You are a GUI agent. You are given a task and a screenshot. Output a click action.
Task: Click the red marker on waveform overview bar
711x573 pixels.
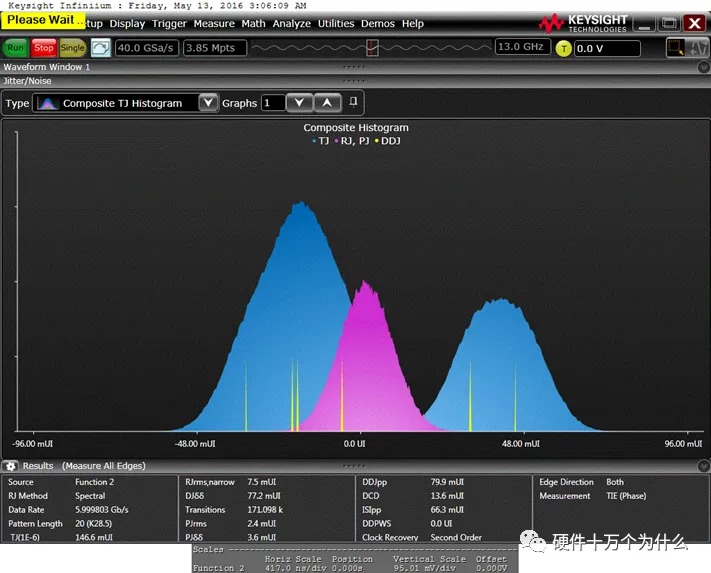[x=372, y=47]
